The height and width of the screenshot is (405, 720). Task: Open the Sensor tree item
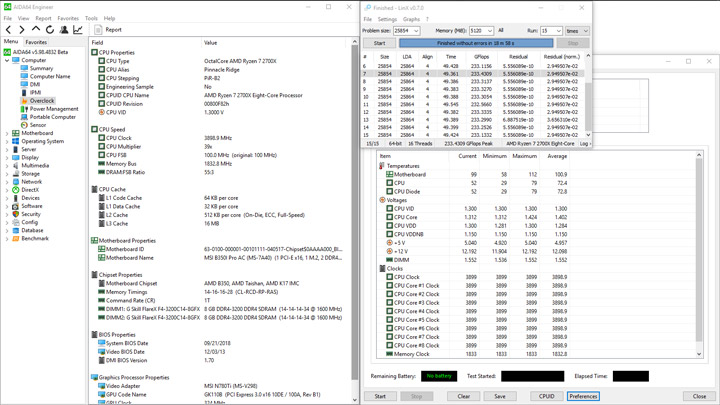click(x=38, y=125)
